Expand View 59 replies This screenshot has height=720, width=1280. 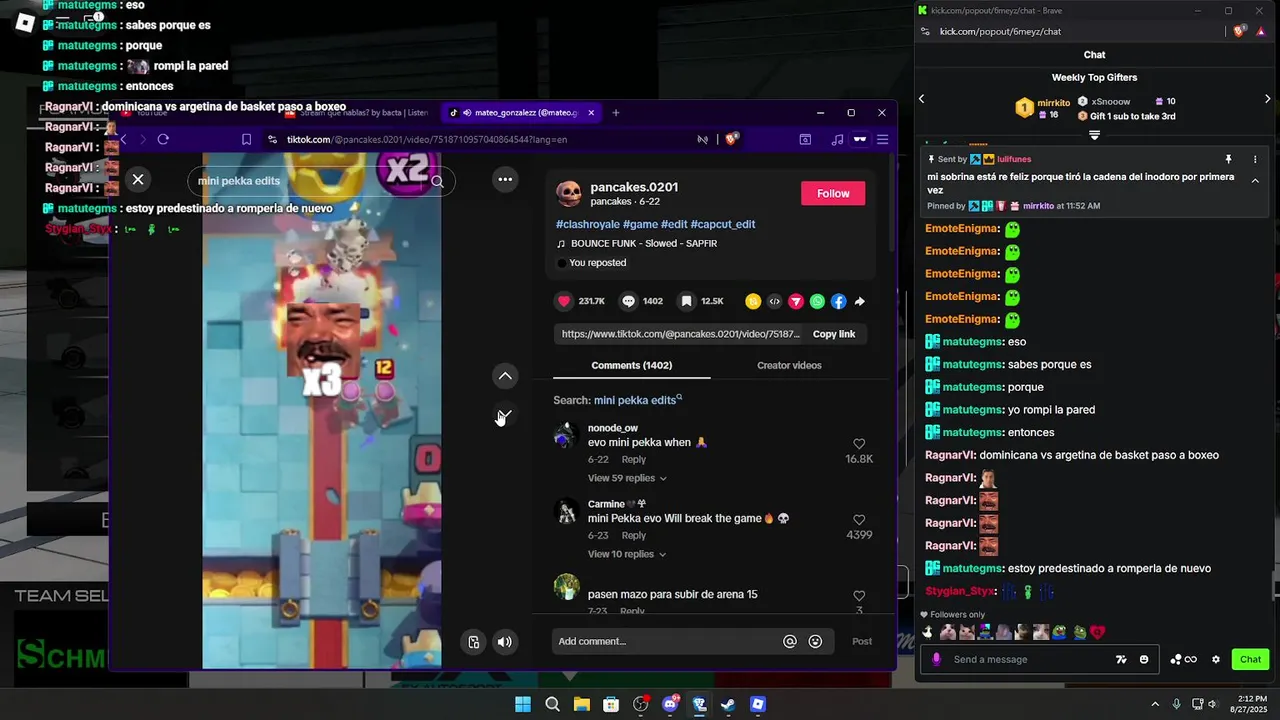[627, 478]
